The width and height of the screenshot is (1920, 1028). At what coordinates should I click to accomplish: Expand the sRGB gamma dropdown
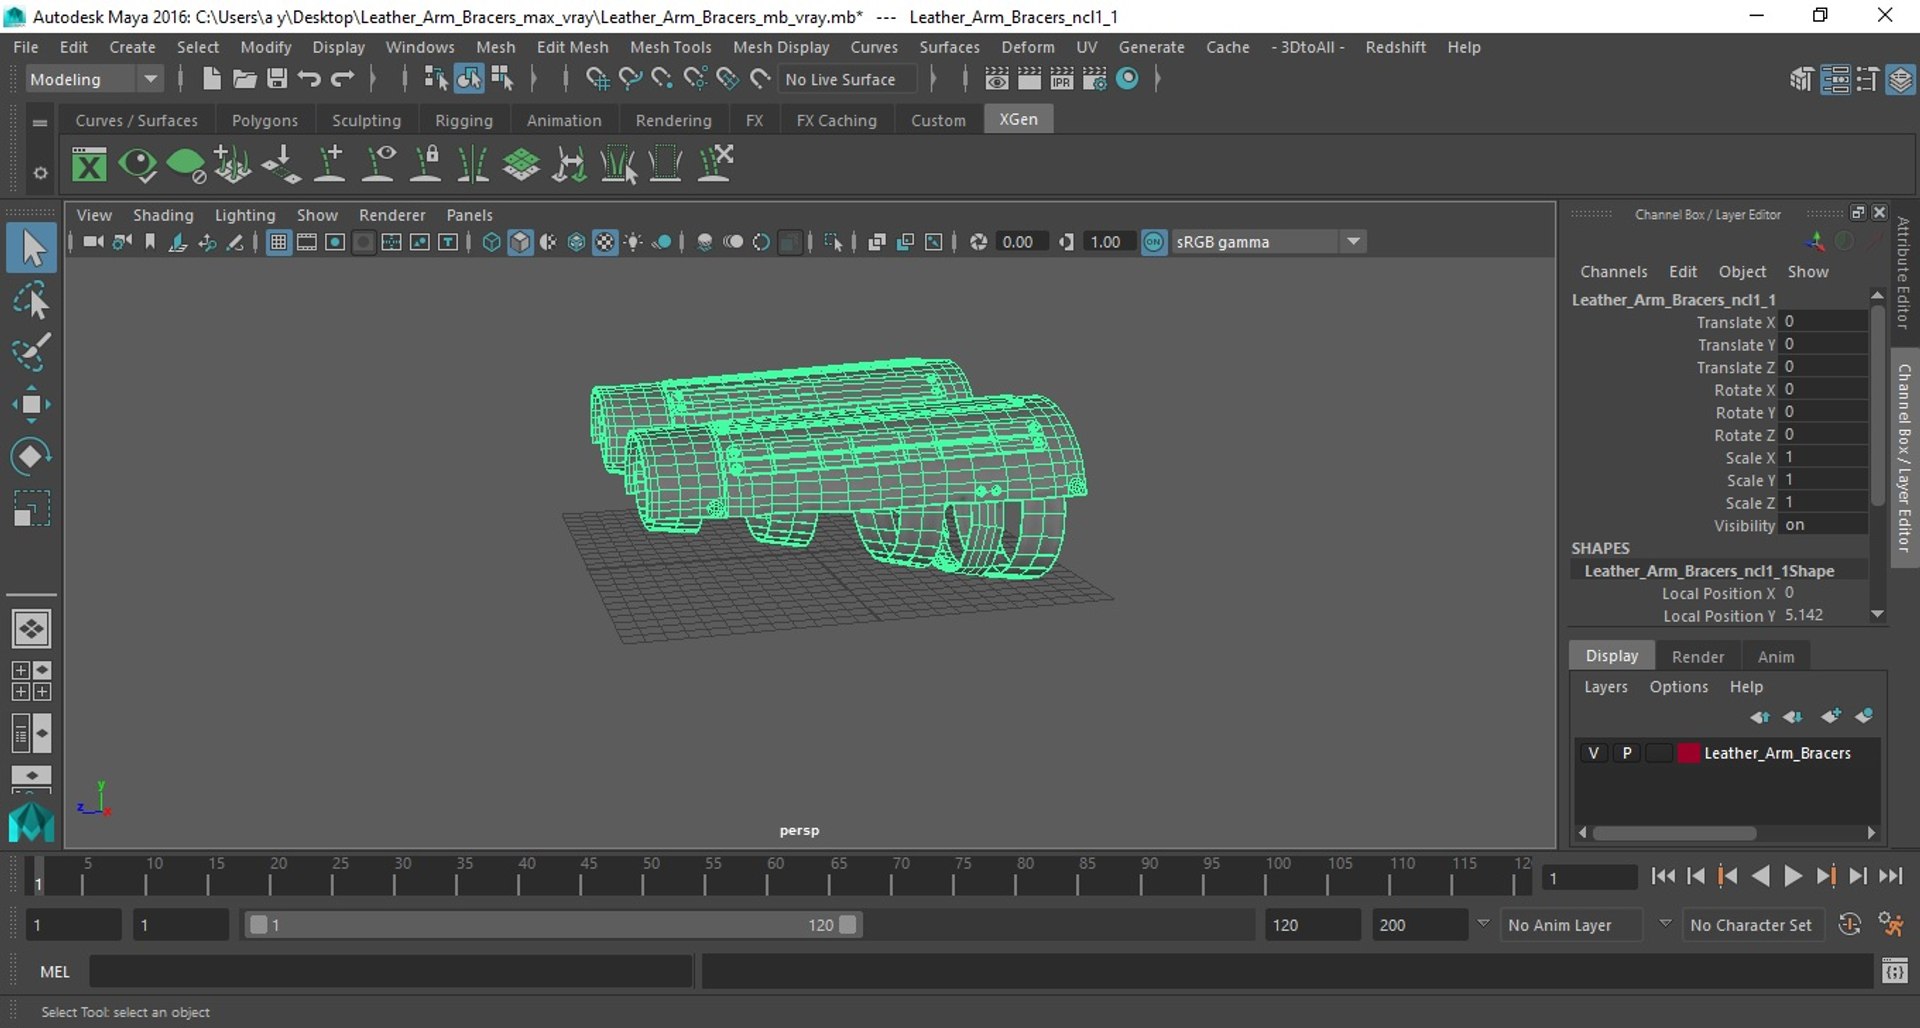tap(1353, 242)
